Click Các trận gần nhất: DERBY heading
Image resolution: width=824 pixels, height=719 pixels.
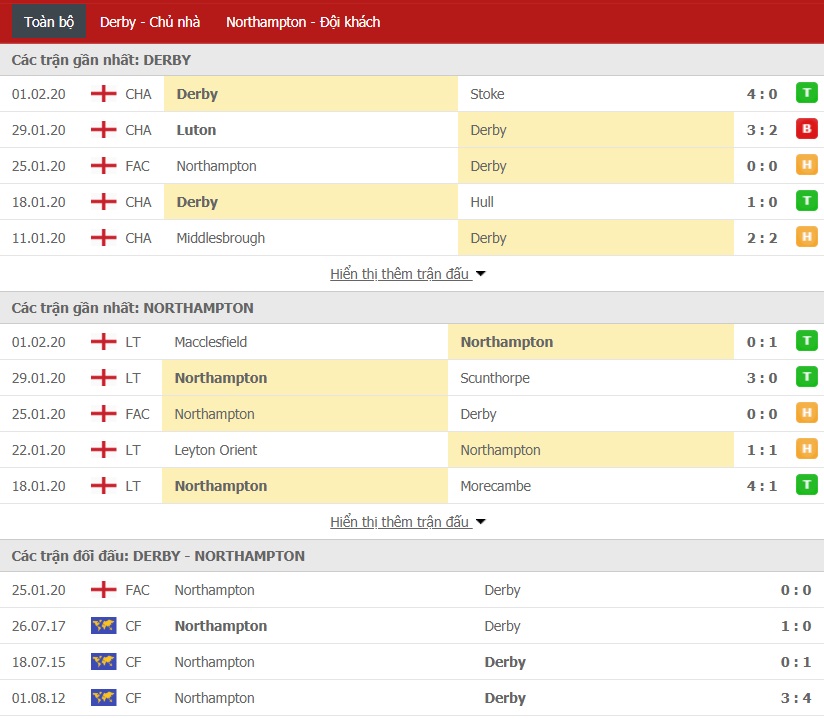(x=101, y=60)
